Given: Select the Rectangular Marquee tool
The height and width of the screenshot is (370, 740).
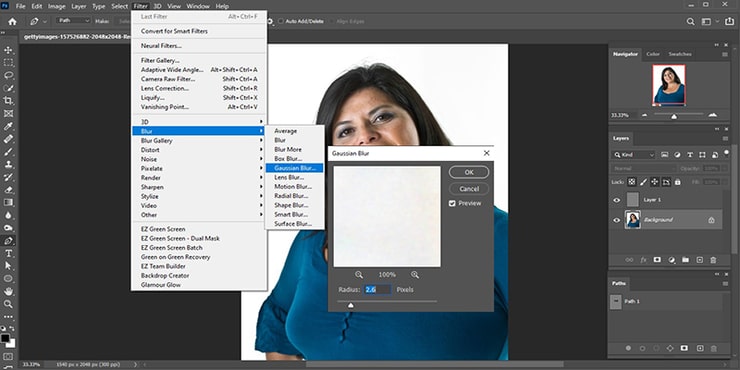Looking at the screenshot, I should pyautogui.click(x=8, y=63).
